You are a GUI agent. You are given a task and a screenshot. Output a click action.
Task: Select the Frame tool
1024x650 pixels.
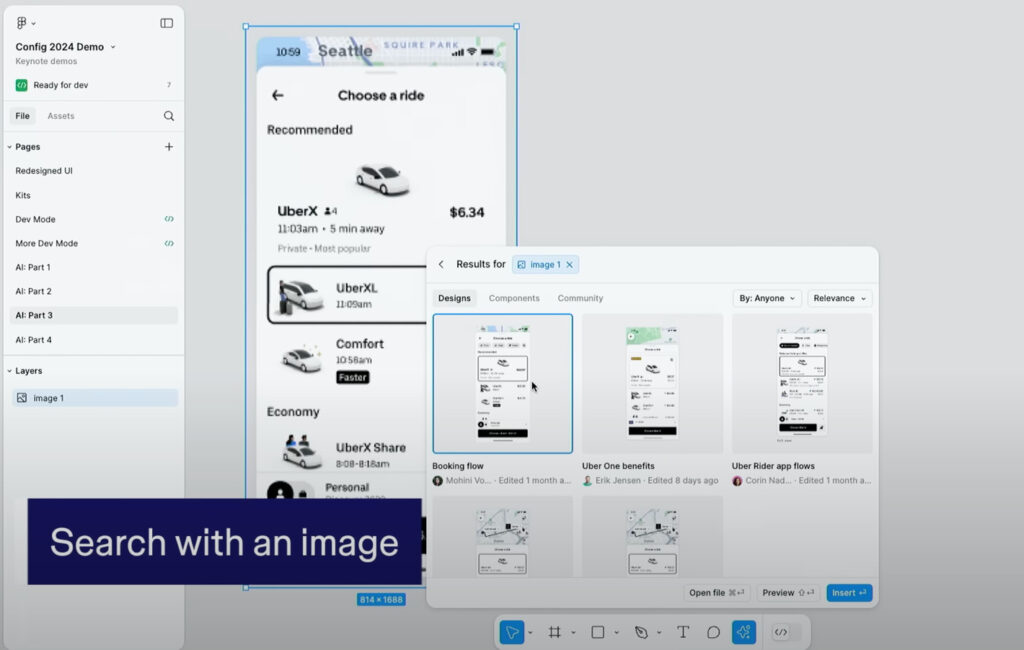(554, 632)
